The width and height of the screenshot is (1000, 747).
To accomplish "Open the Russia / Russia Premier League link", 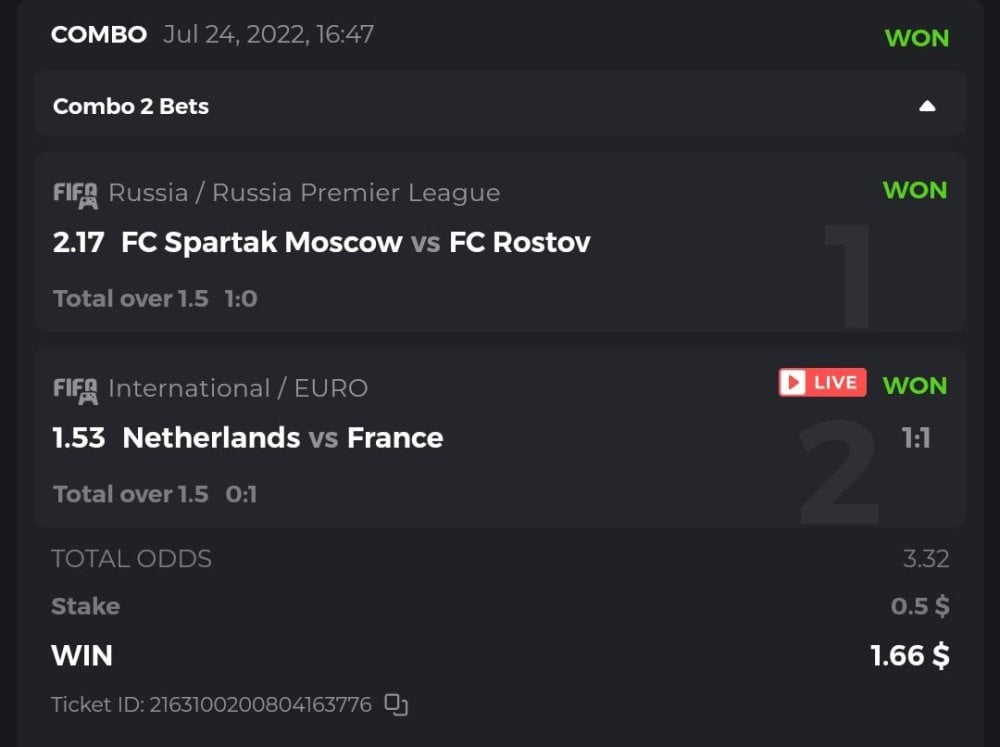I will tap(304, 193).
